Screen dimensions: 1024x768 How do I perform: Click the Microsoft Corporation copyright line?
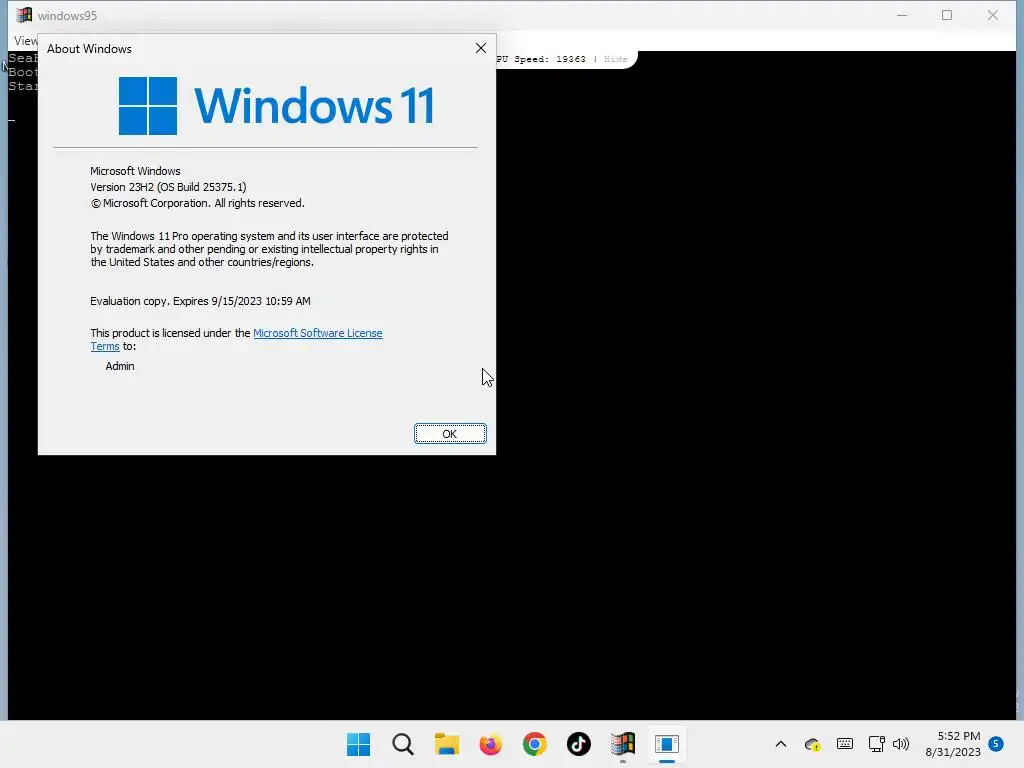(197, 203)
